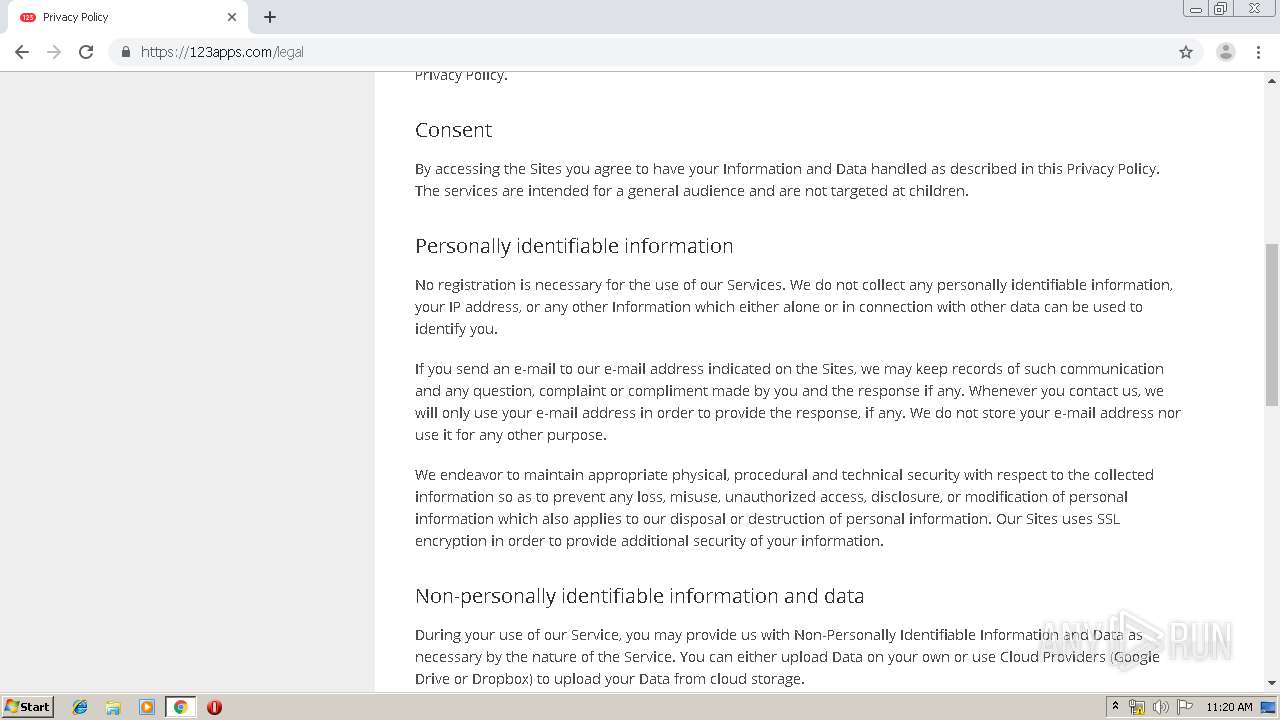Screen dimensions: 1280x720
Task: Close the Privacy Policy tab
Action: pyautogui.click(x=232, y=17)
